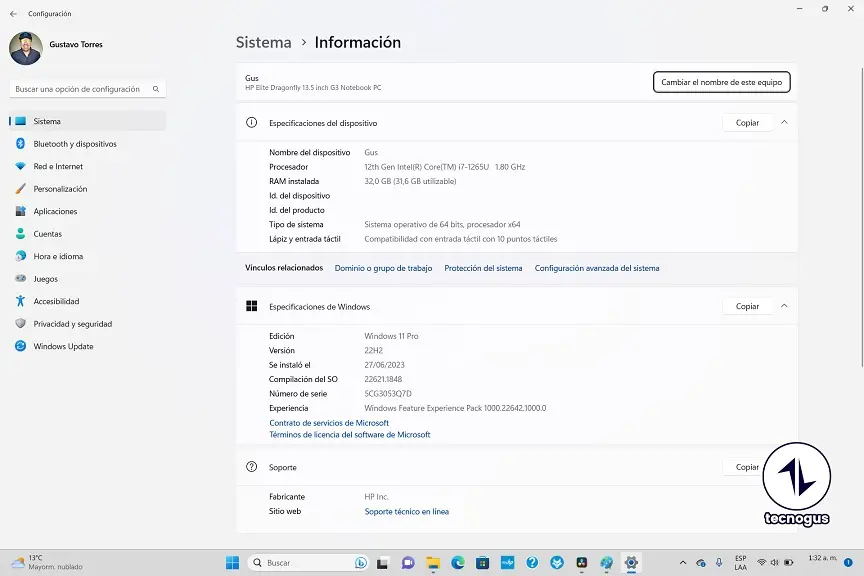Open the blue notification badge

point(849,563)
